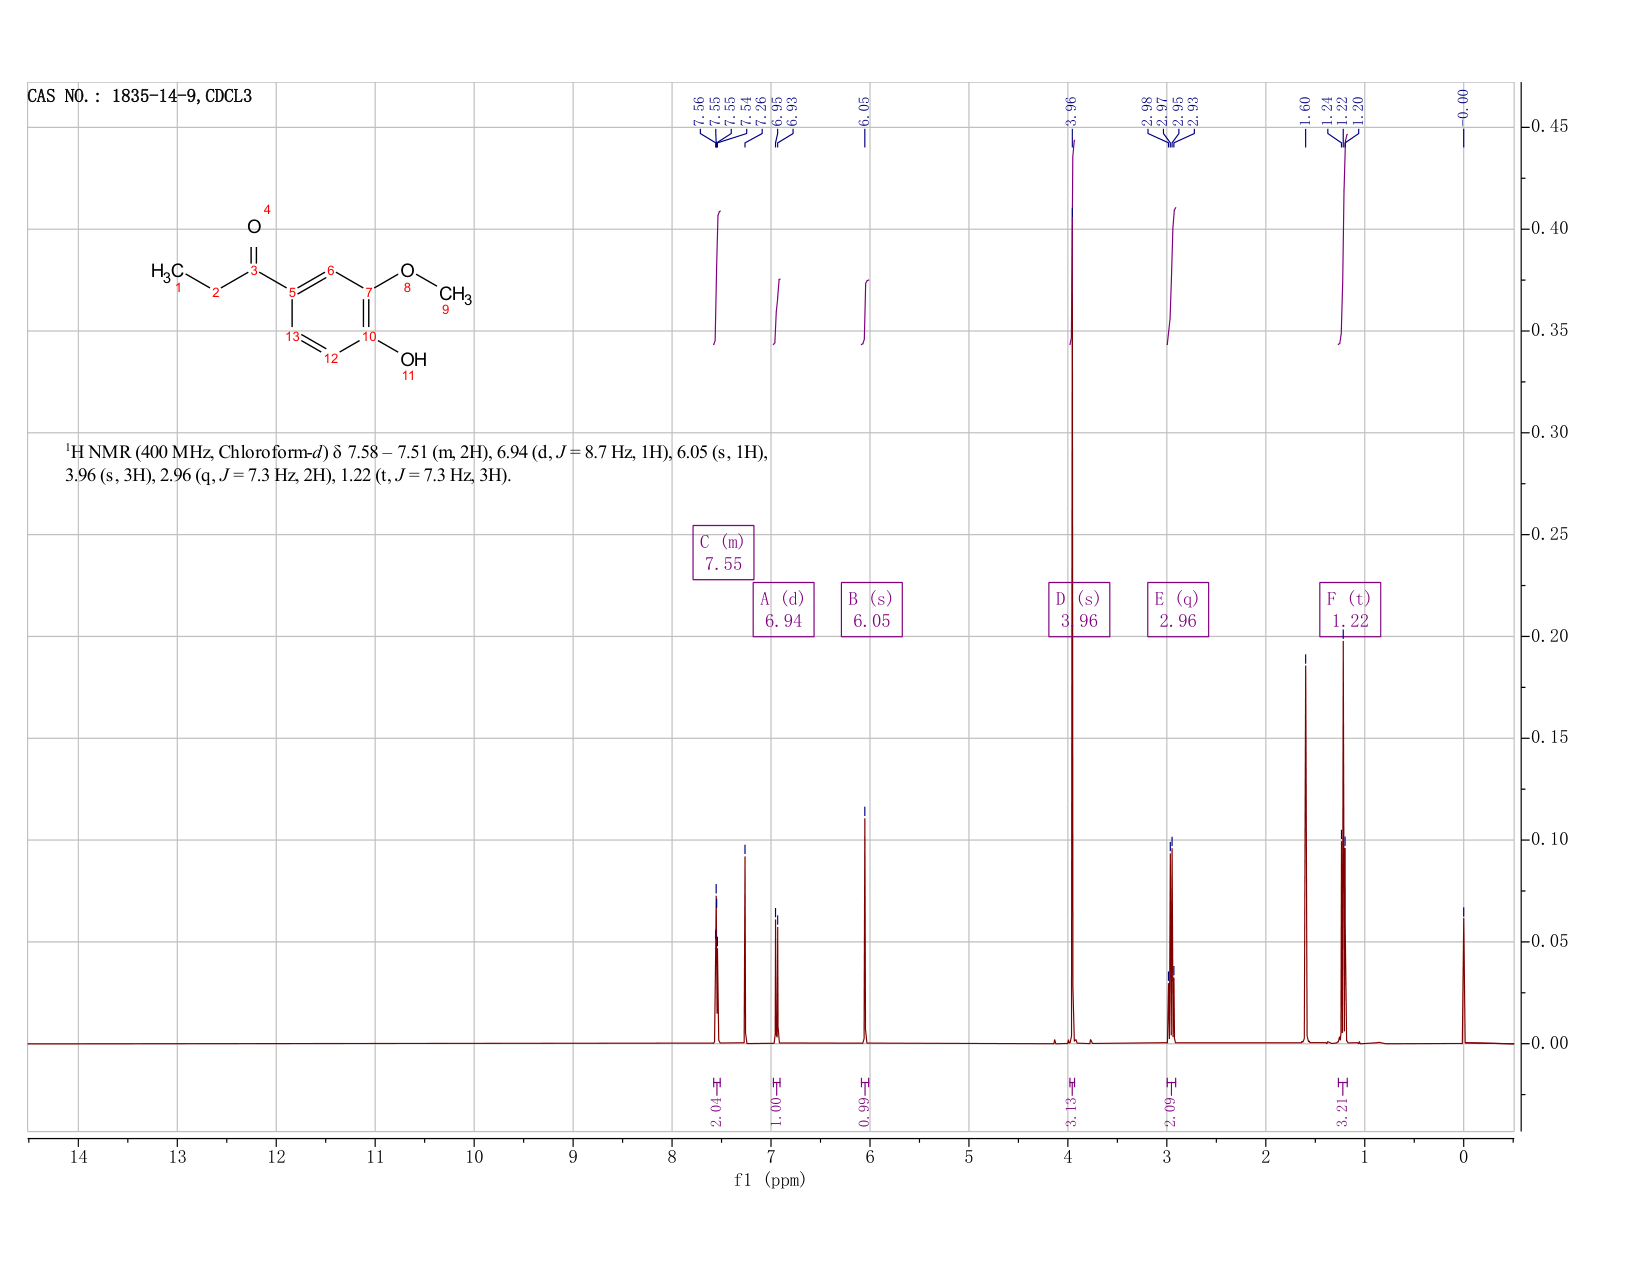This screenshot has height=1275, width=1650.
Task: Select integral value 3.13 below the baseline
Action: click(1071, 1111)
